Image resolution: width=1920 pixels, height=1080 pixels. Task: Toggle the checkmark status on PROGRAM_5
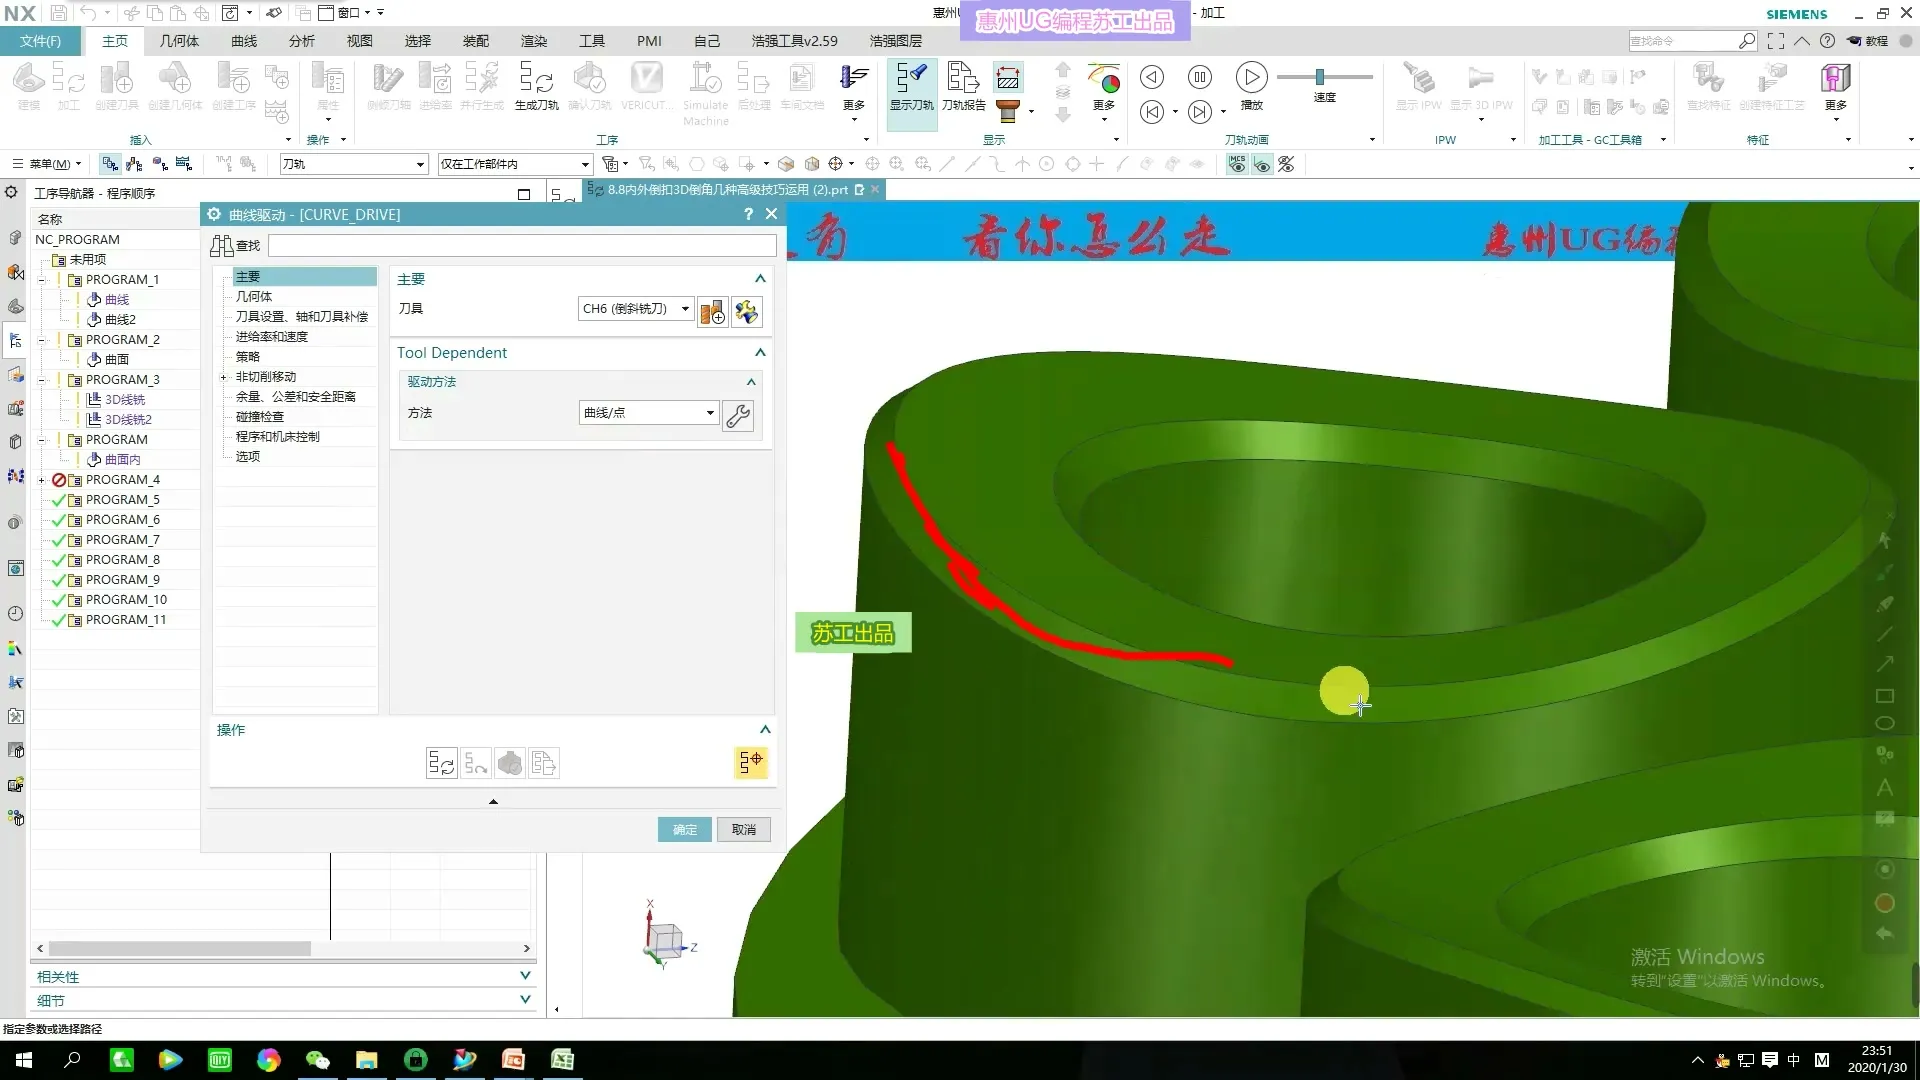[58, 500]
